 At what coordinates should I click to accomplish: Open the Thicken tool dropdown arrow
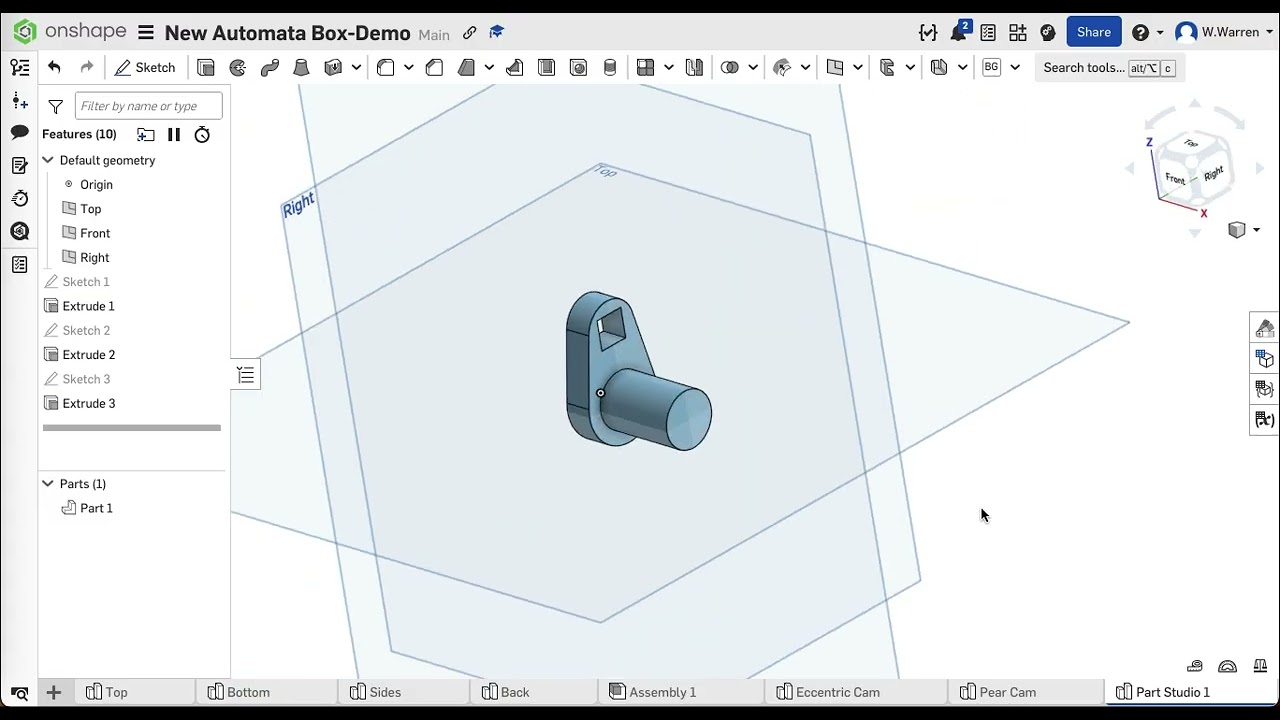pyautogui.click(x=356, y=67)
